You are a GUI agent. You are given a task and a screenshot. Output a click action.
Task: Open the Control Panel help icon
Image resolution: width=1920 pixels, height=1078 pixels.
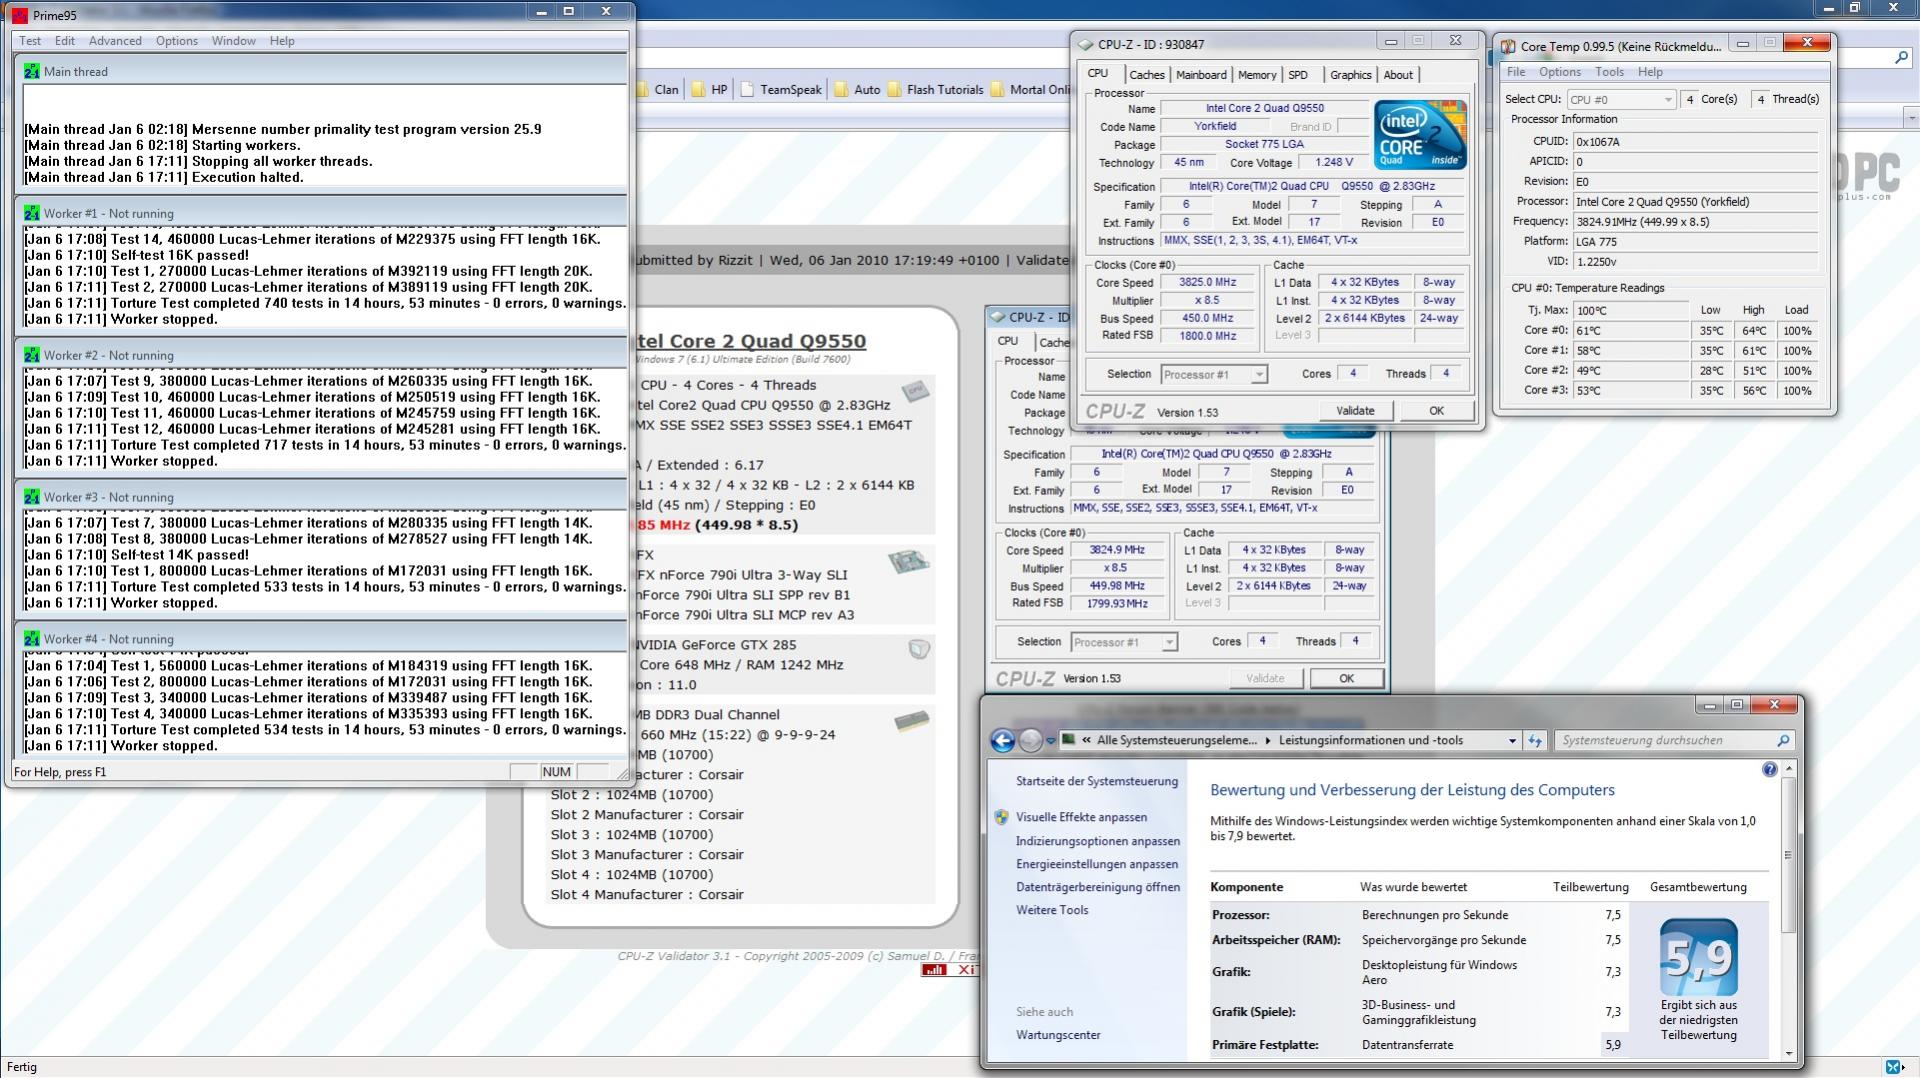[1769, 769]
